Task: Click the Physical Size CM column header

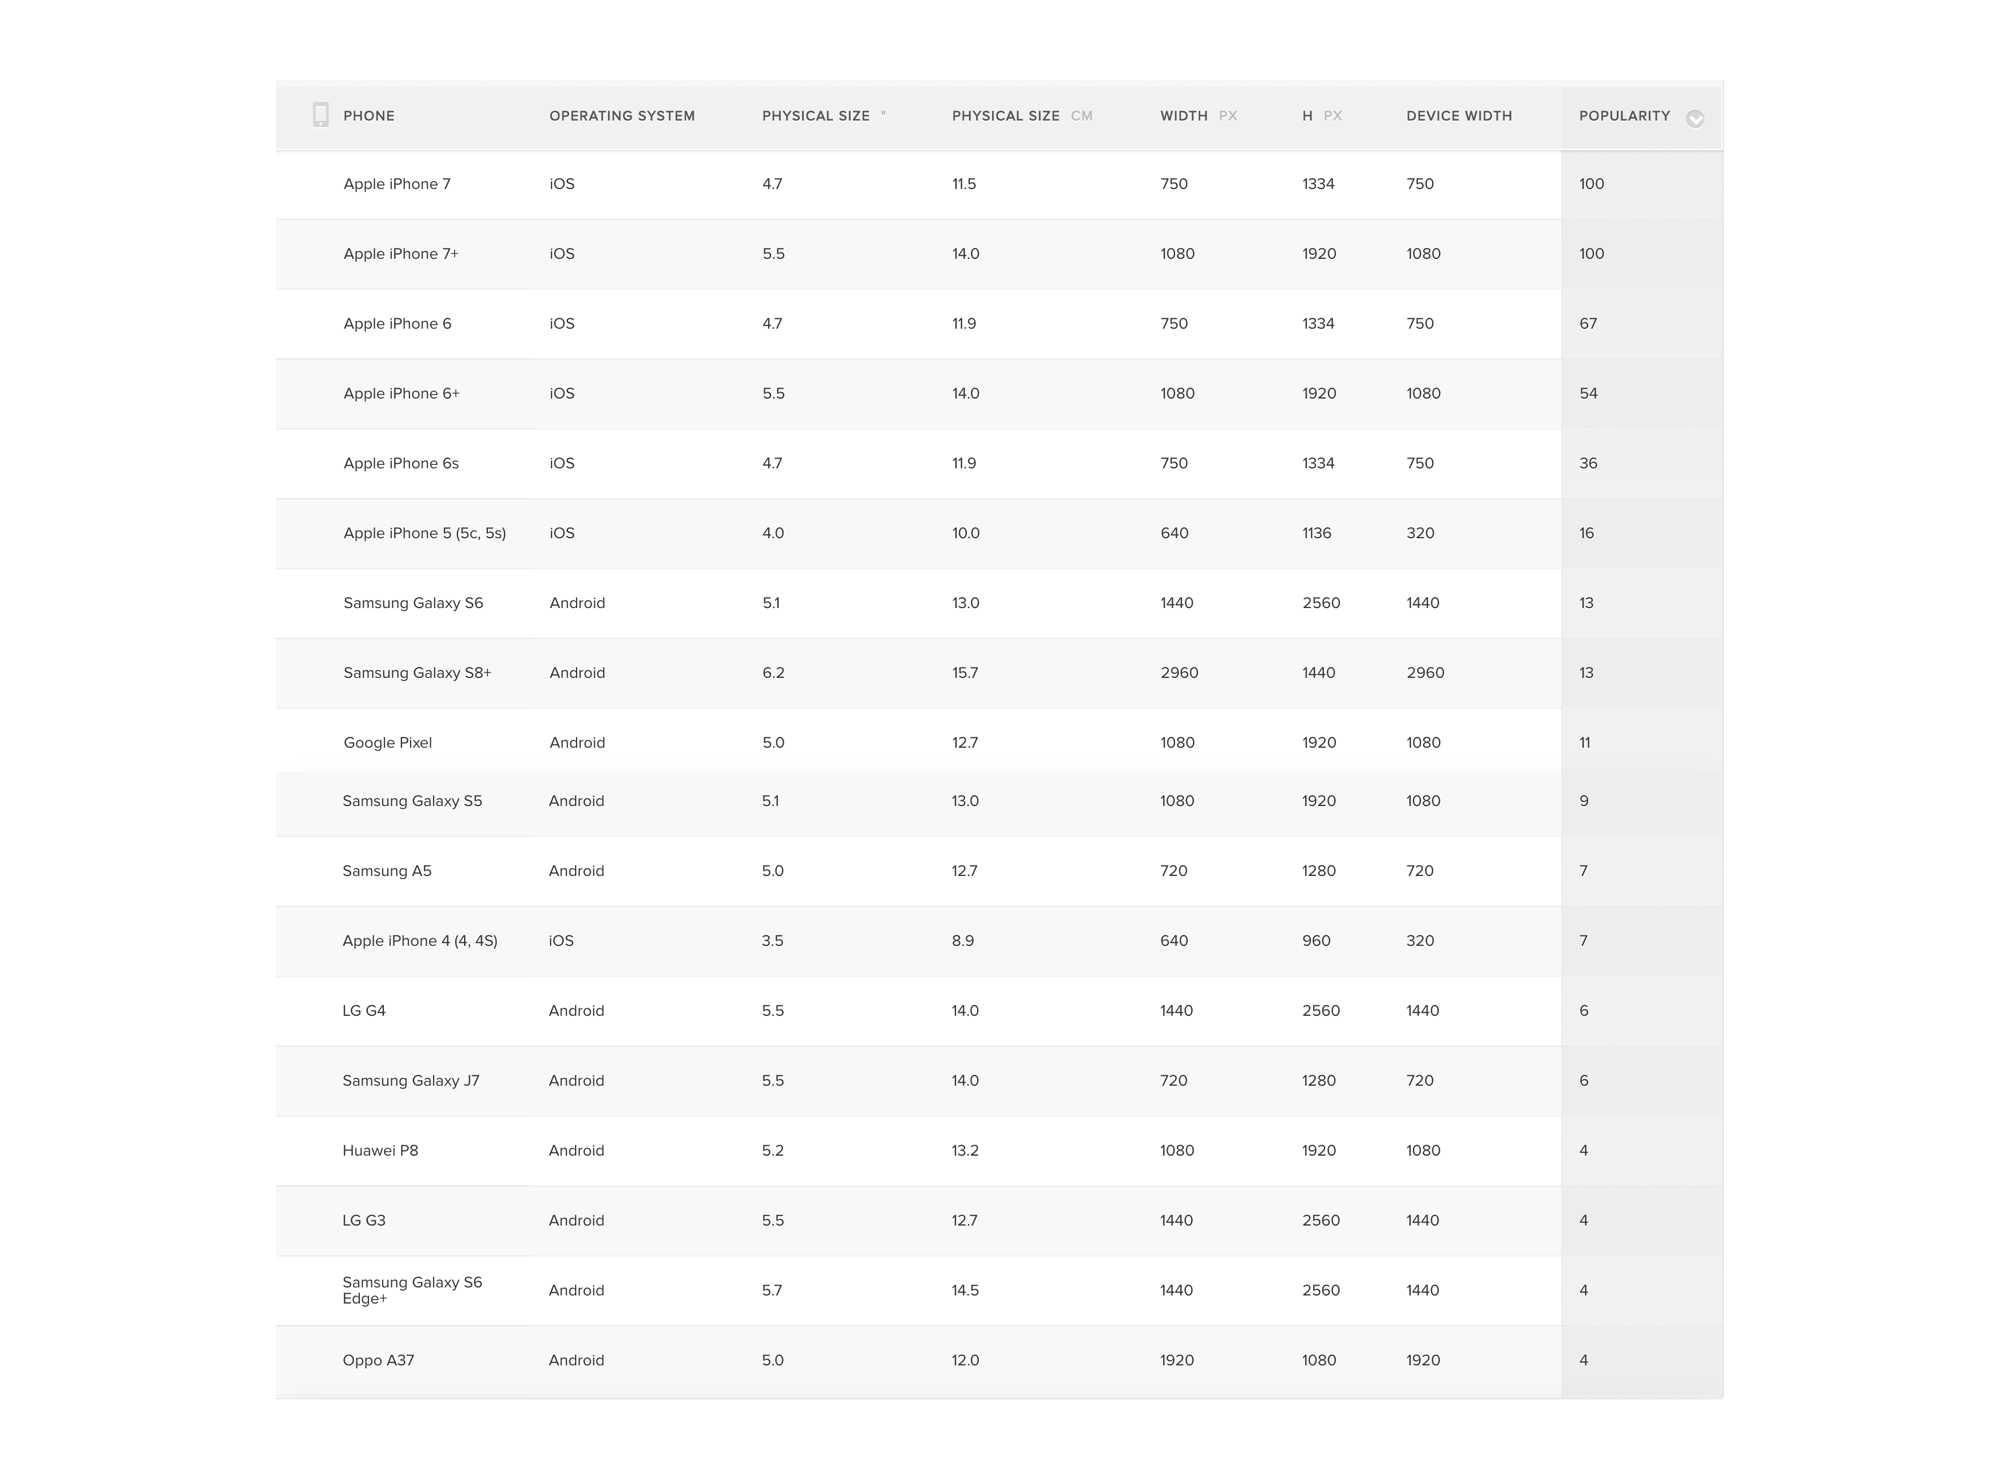Action: click(1021, 116)
